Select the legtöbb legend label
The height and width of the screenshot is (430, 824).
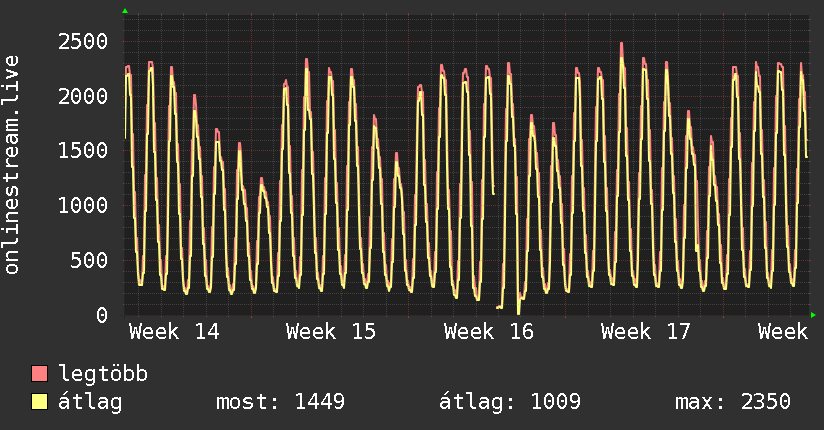(x=103, y=374)
